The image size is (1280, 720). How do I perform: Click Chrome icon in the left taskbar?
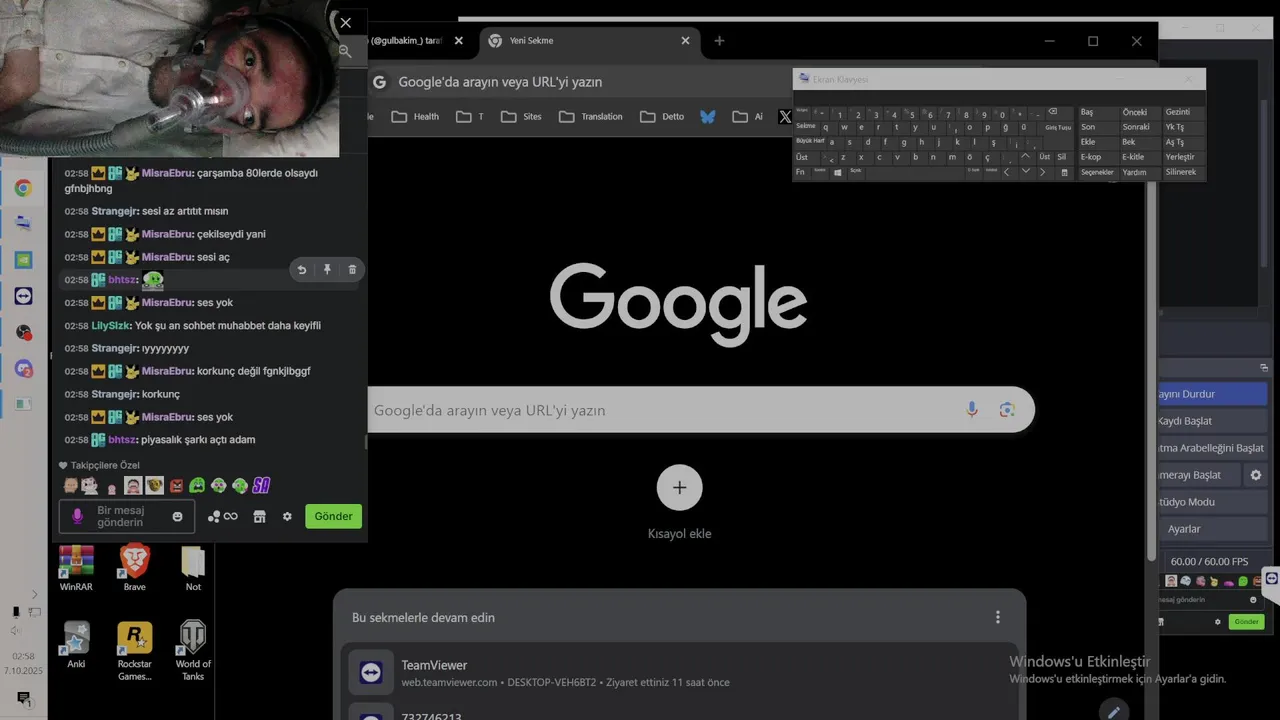point(23,188)
